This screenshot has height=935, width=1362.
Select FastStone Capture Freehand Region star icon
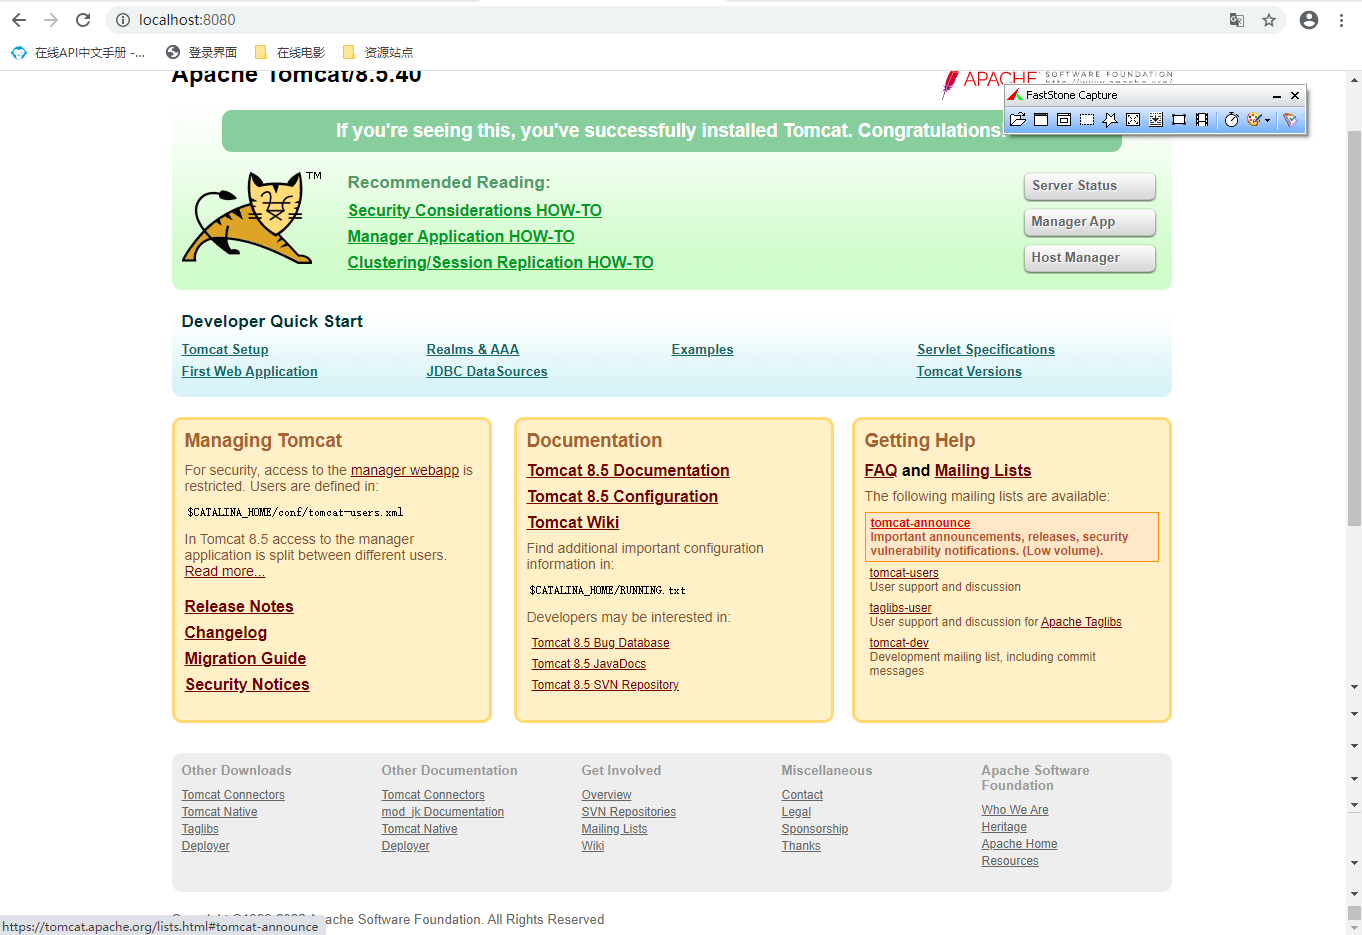[1110, 120]
